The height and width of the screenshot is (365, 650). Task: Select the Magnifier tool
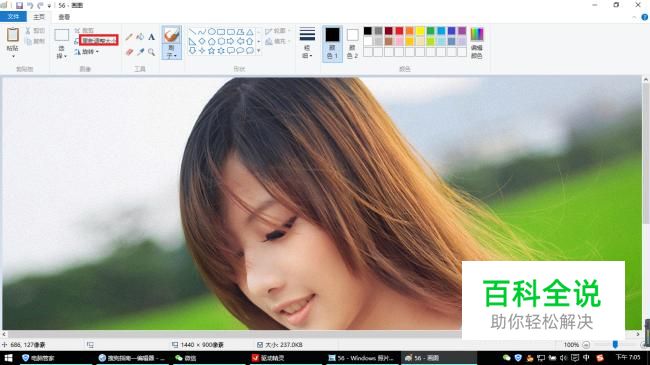click(152, 52)
